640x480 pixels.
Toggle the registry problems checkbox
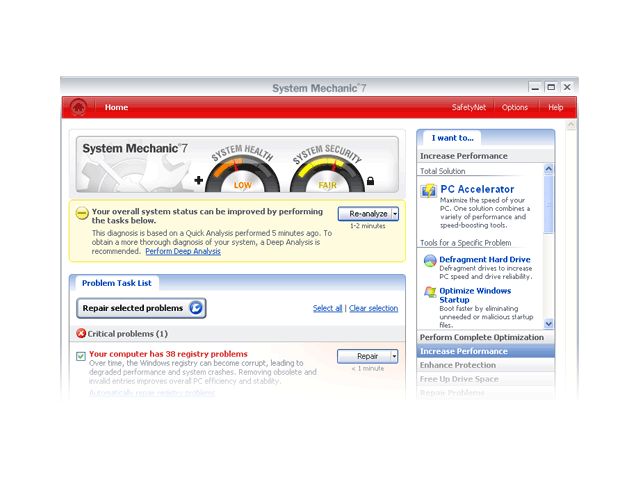[x=81, y=356]
